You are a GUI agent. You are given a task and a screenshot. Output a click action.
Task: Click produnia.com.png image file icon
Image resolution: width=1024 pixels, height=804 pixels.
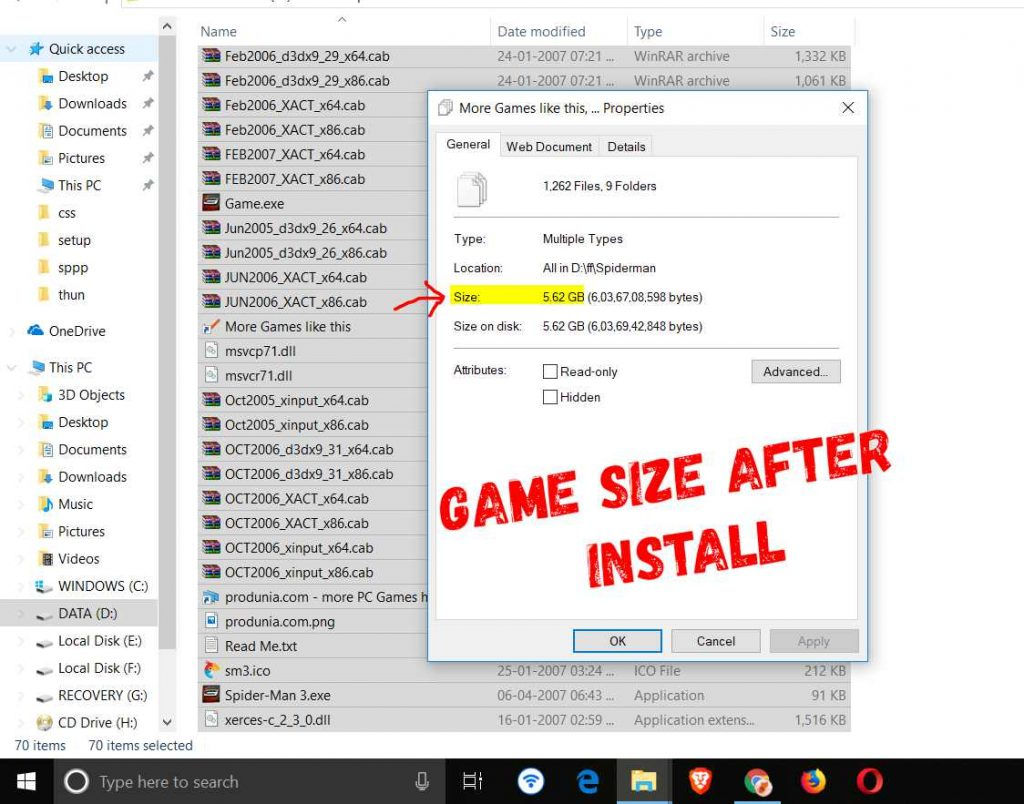(211, 621)
